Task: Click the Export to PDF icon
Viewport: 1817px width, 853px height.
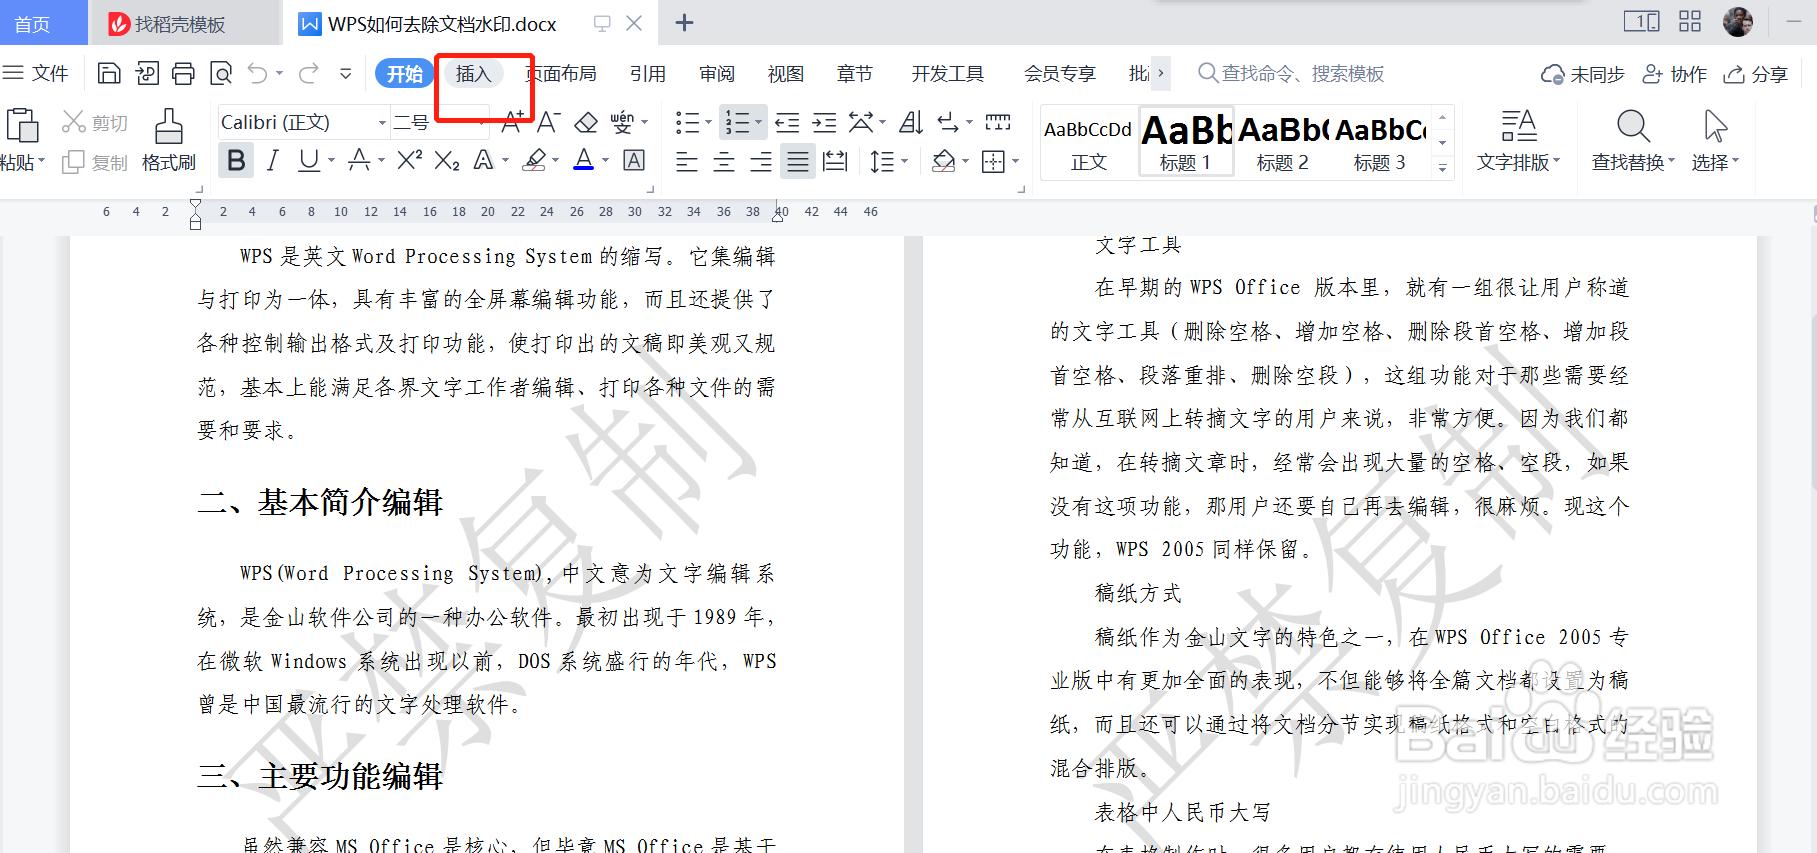Action: (147, 73)
